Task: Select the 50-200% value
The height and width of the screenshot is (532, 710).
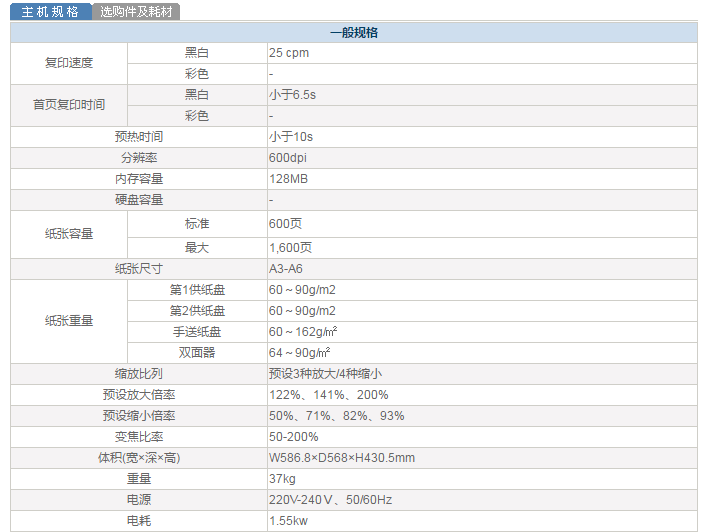Action: tap(293, 437)
